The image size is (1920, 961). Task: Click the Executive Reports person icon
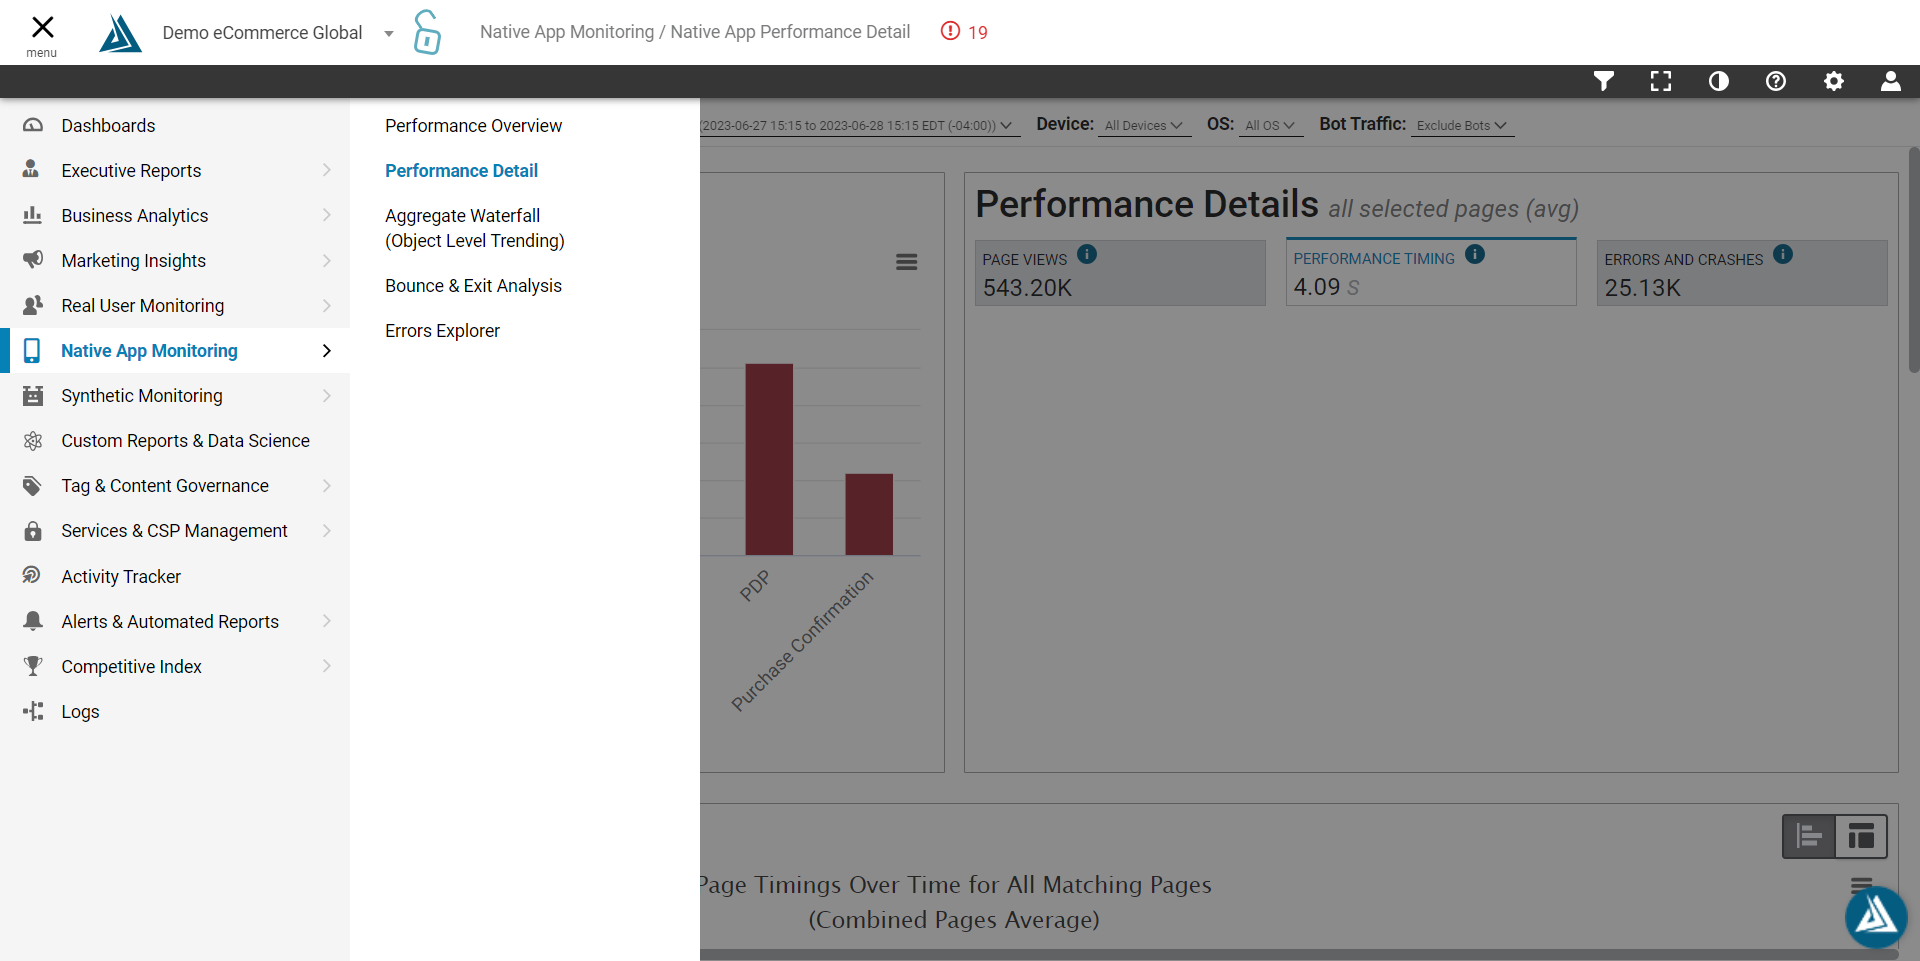31,169
